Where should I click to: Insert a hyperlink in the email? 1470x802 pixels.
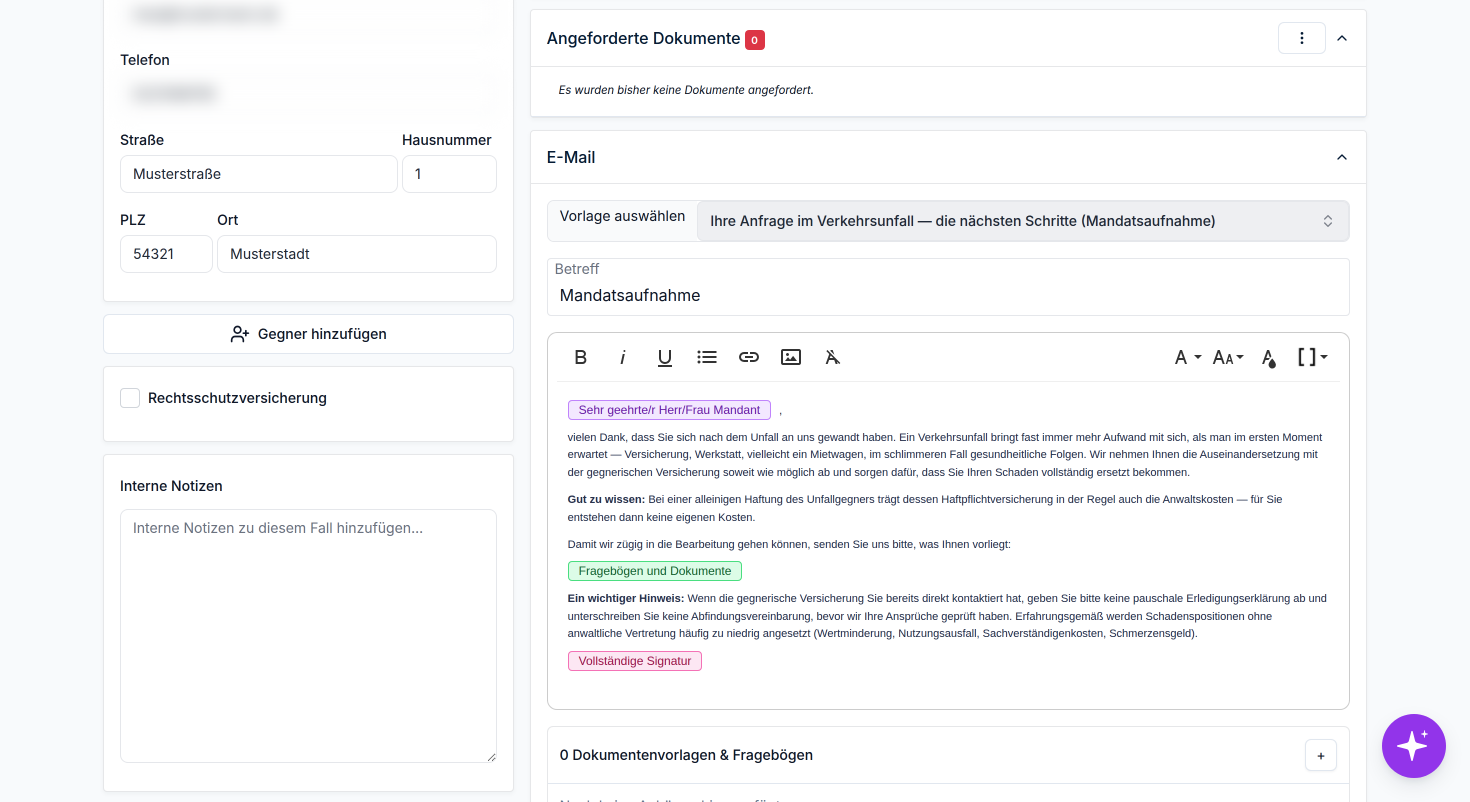749,357
